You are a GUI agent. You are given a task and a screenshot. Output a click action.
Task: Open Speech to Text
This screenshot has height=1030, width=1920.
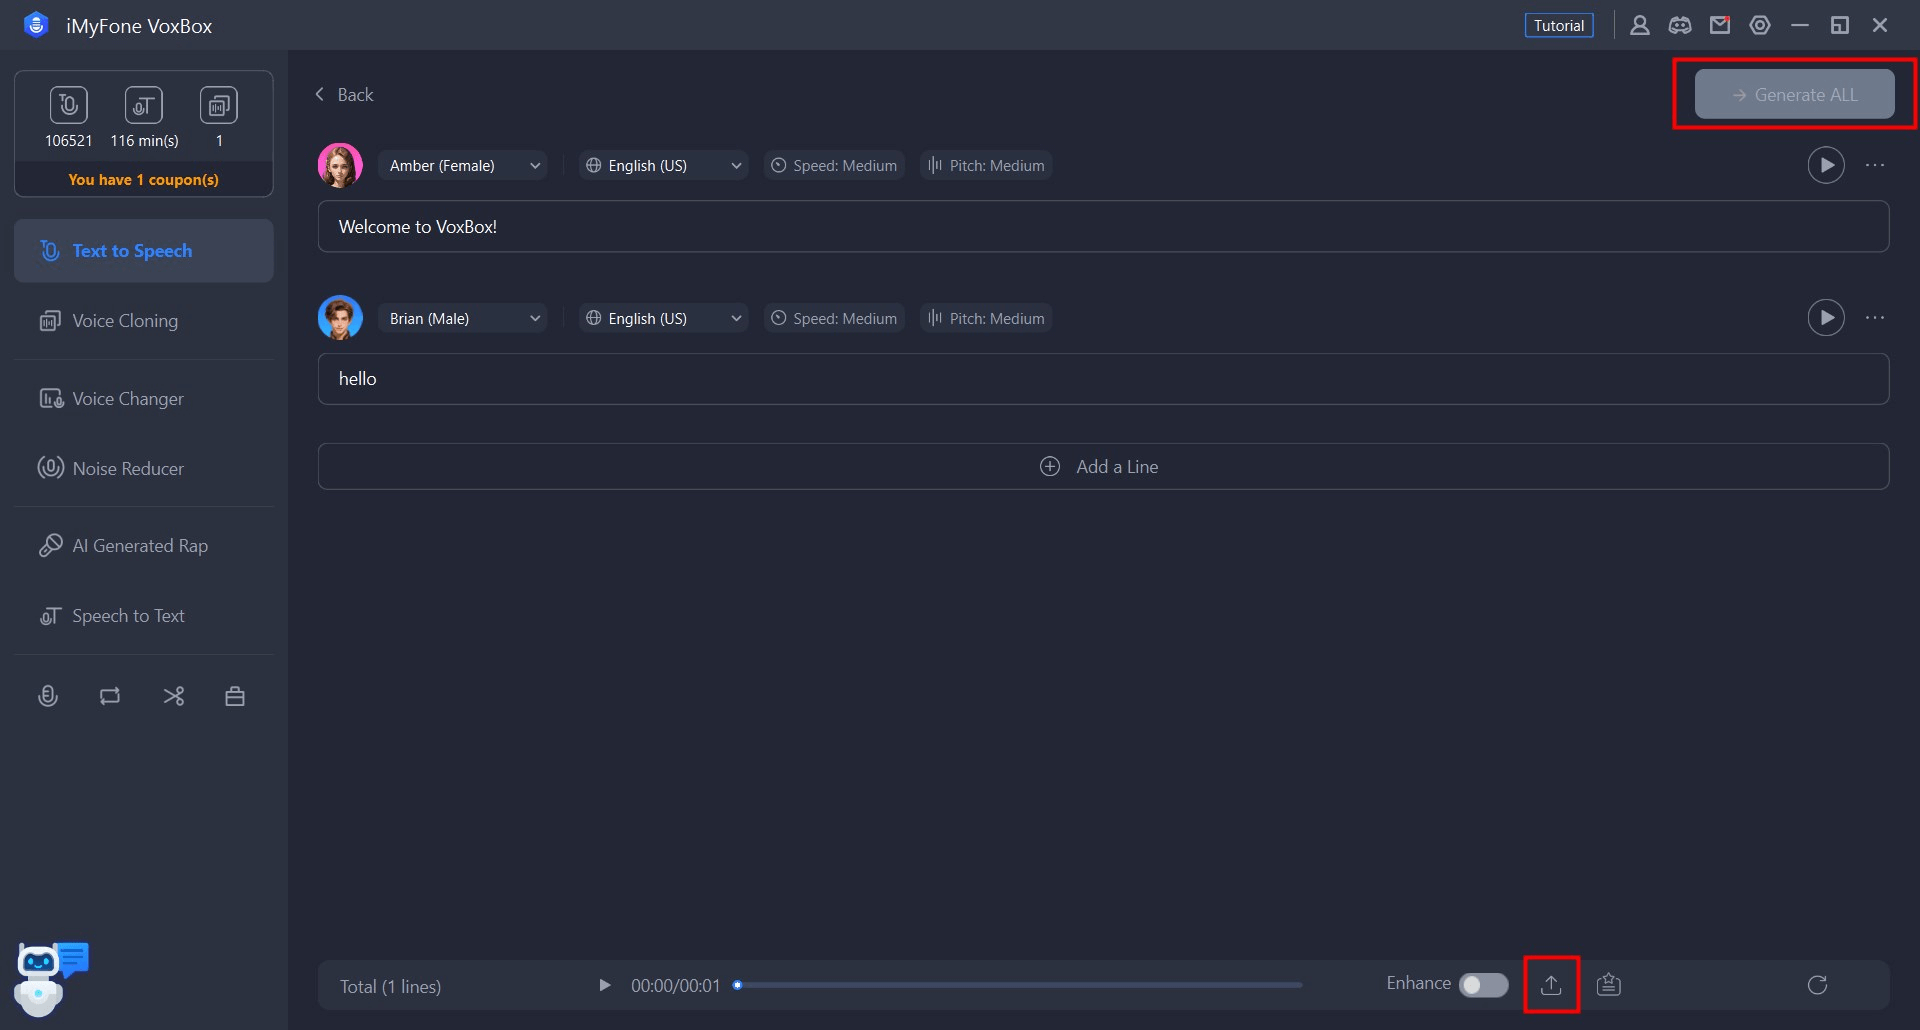[144, 616]
